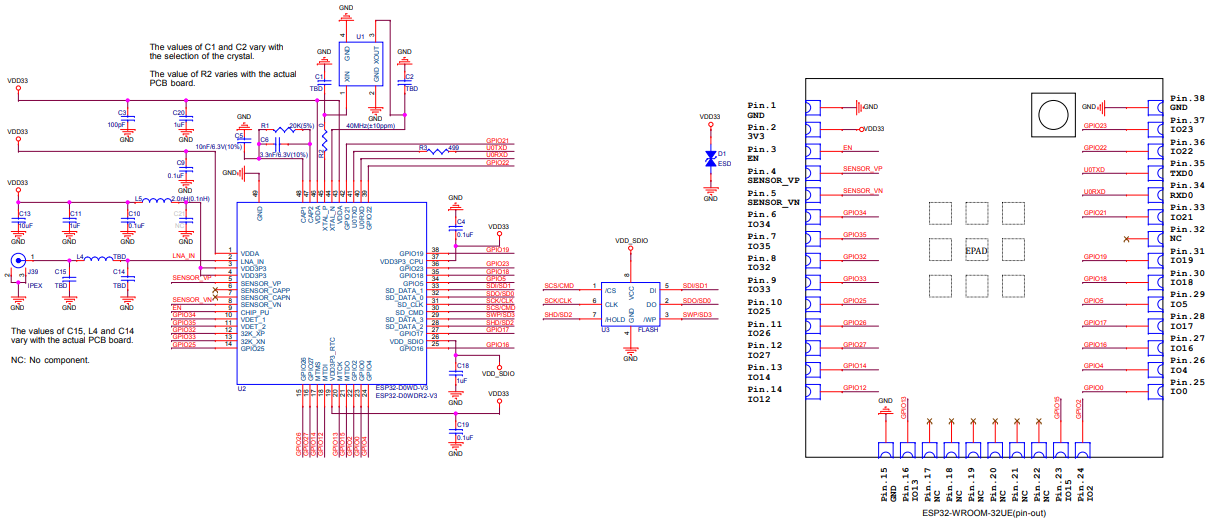Screen dimensions: 1209x521
Task: Select the 'Pin.34 RXD0' label
Action: 1187,190
